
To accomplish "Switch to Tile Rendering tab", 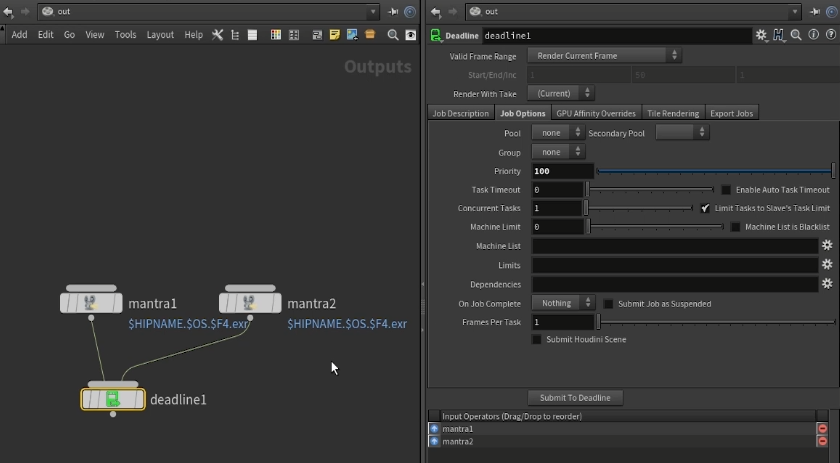I will point(673,113).
